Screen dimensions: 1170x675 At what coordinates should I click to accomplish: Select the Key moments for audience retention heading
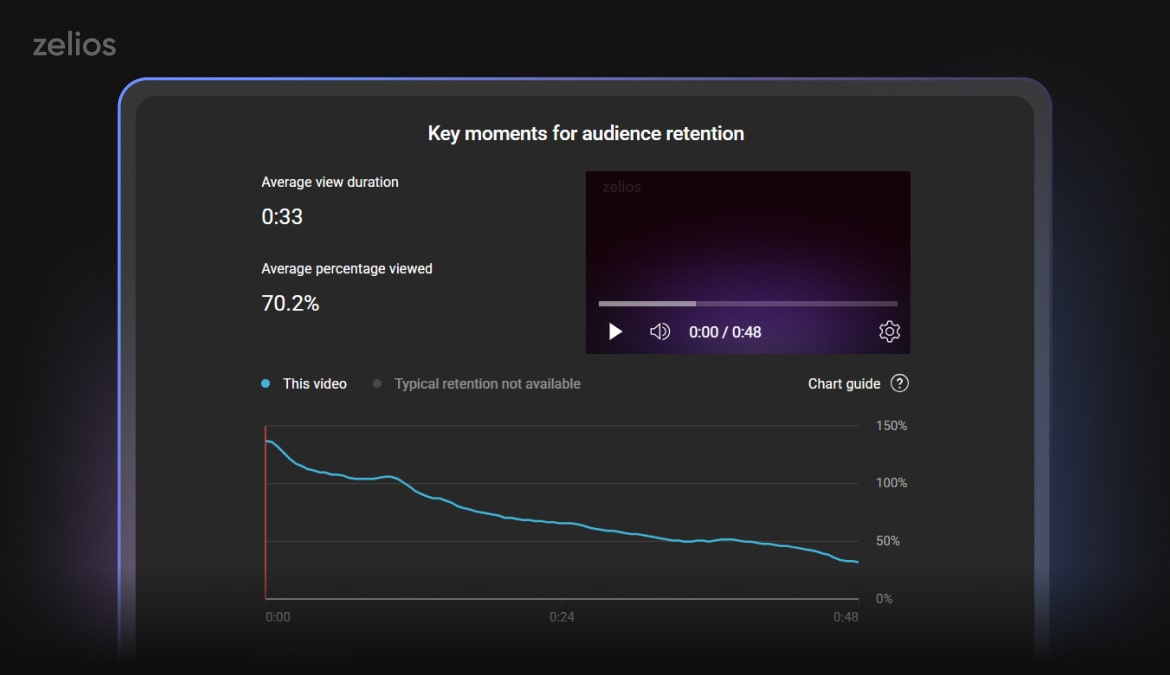586,133
